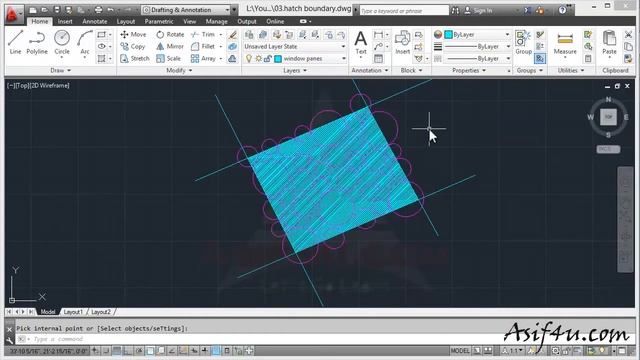Activate the Stretch tool
The width and height of the screenshot is (640, 360).
[x=135, y=58]
